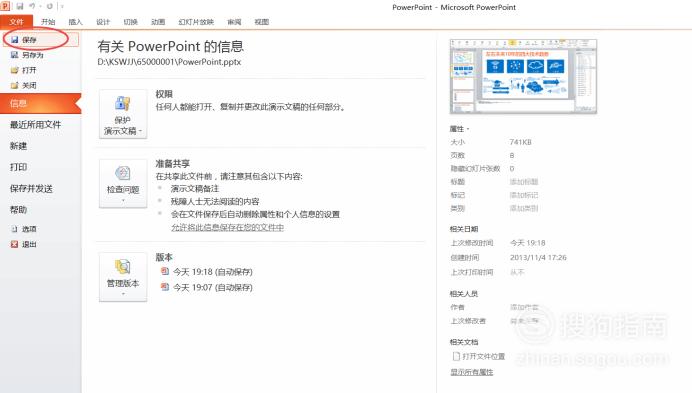Screen dimensions: 692x393
Task: Open file via Open folder icon
Action: pyautogui.click(x=15, y=70)
